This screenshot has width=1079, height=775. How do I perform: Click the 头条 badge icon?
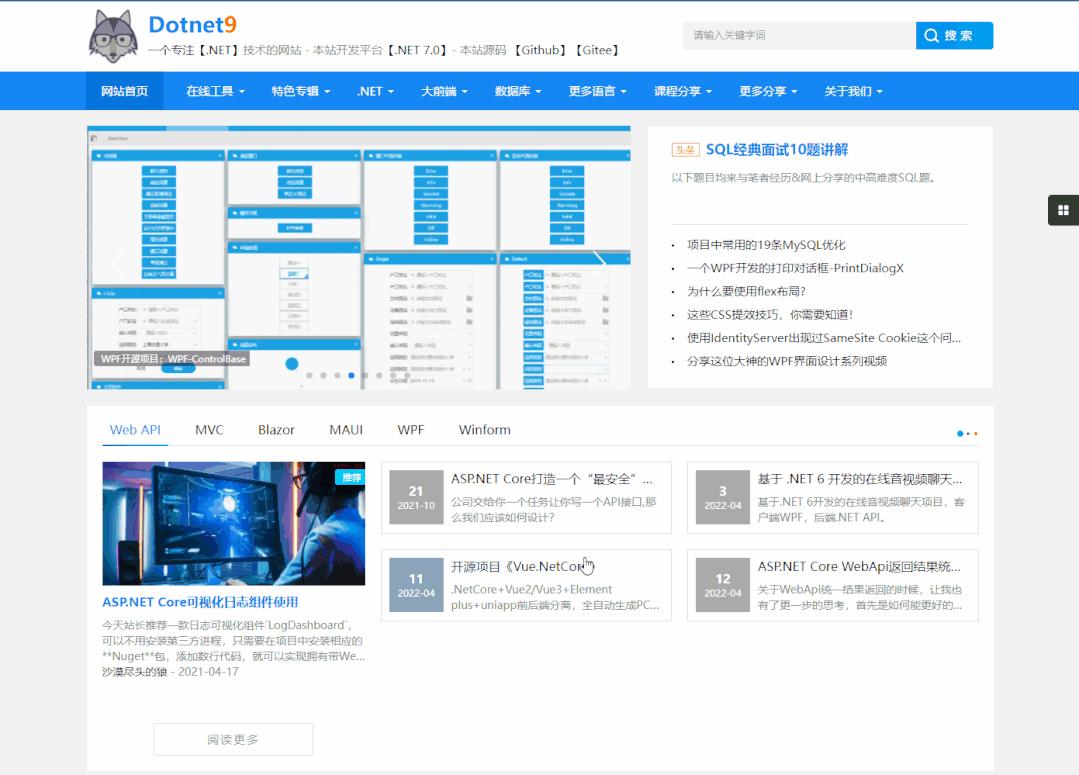click(x=685, y=149)
